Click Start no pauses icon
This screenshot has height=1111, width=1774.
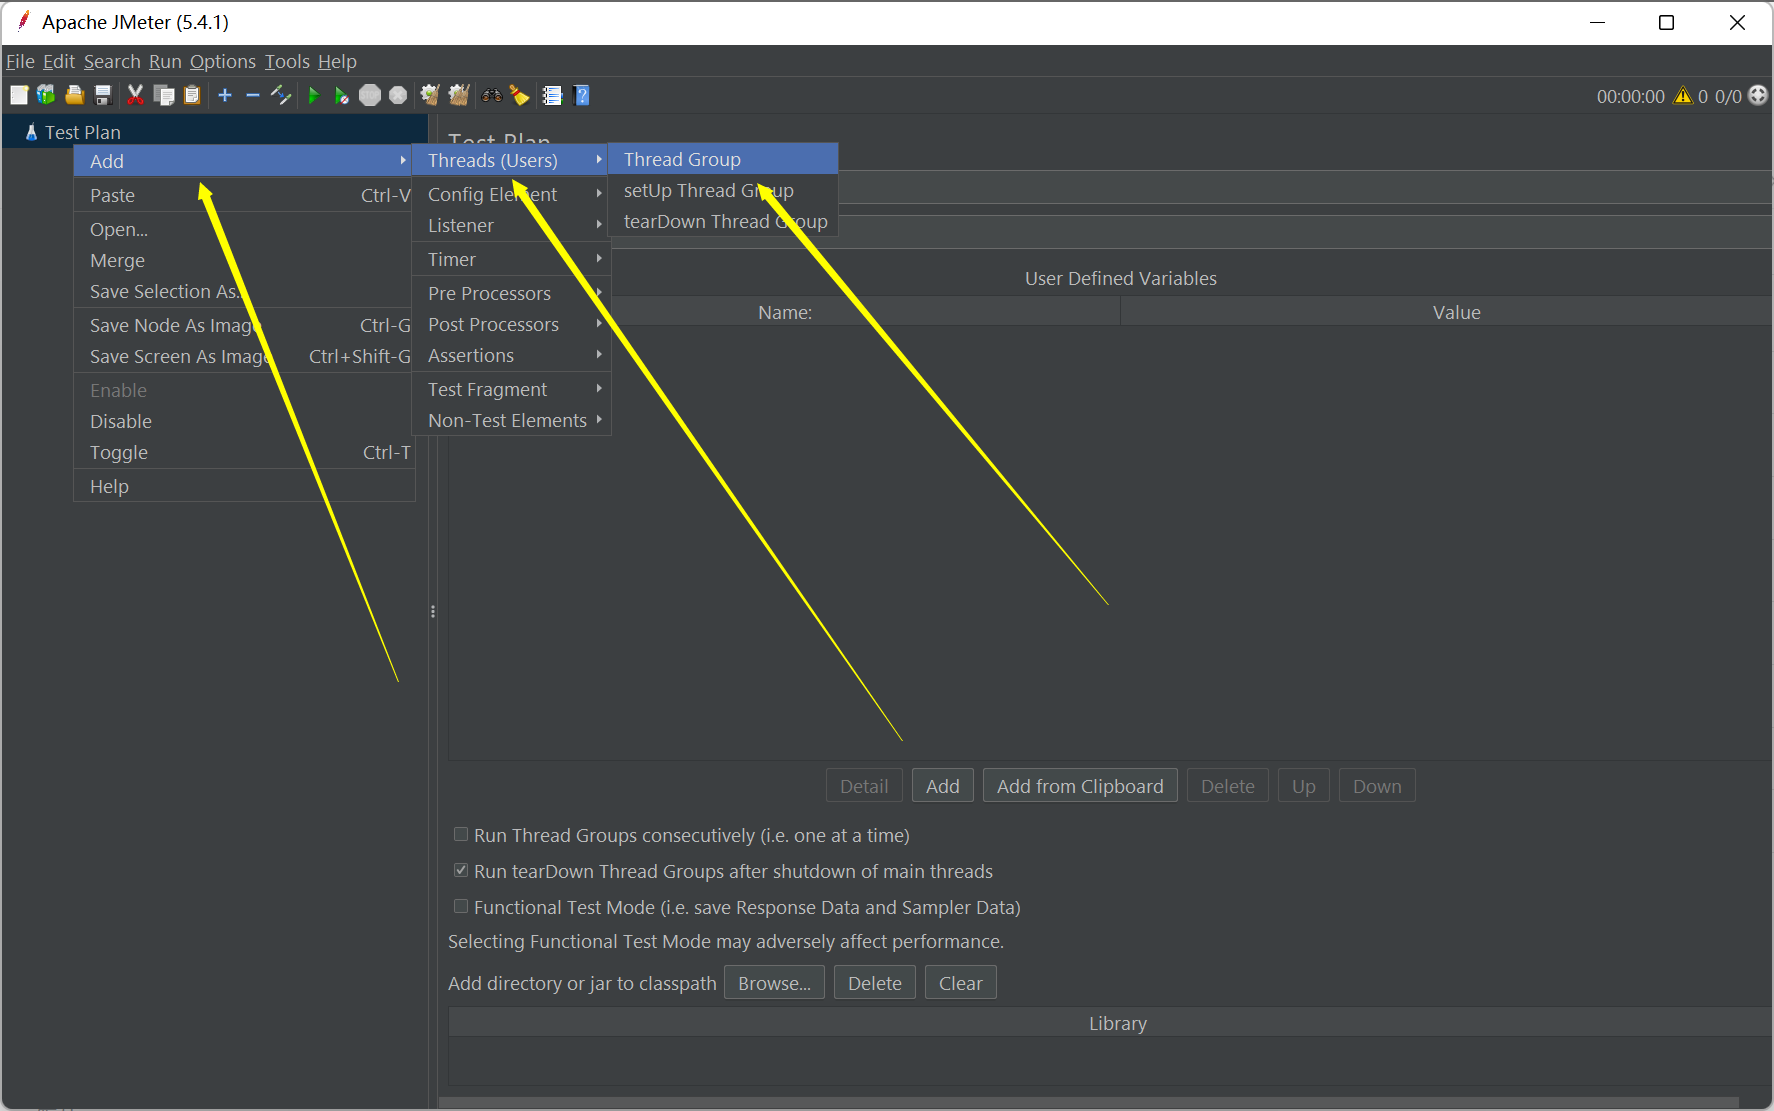pos(341,95)
